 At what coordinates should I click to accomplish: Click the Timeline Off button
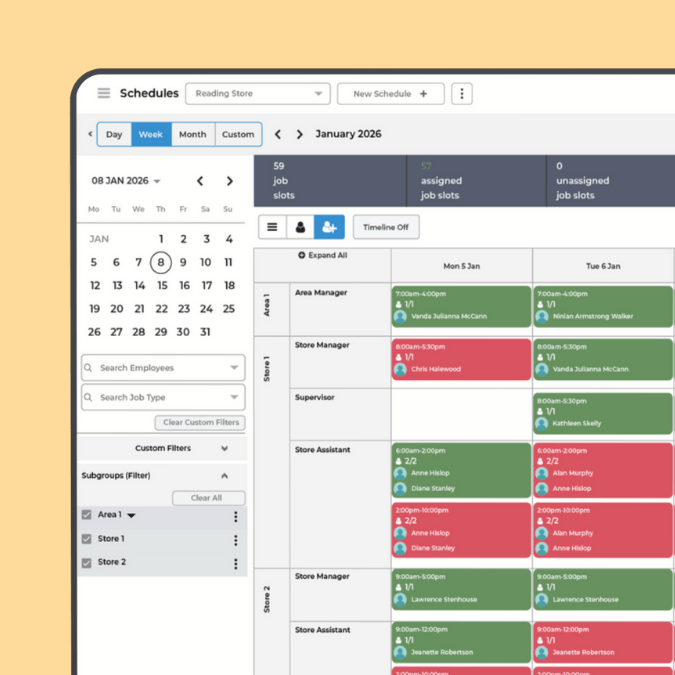click(x=385, y=228)
